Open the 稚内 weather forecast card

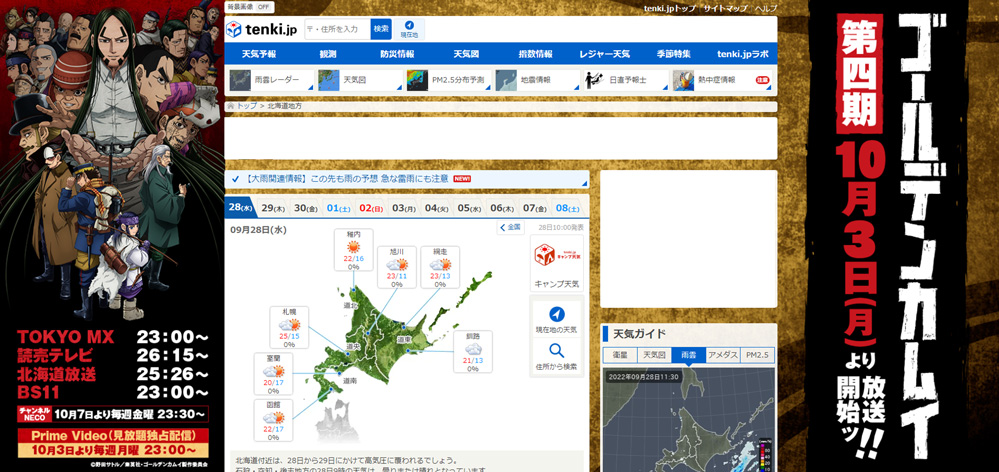click(354, 250)
